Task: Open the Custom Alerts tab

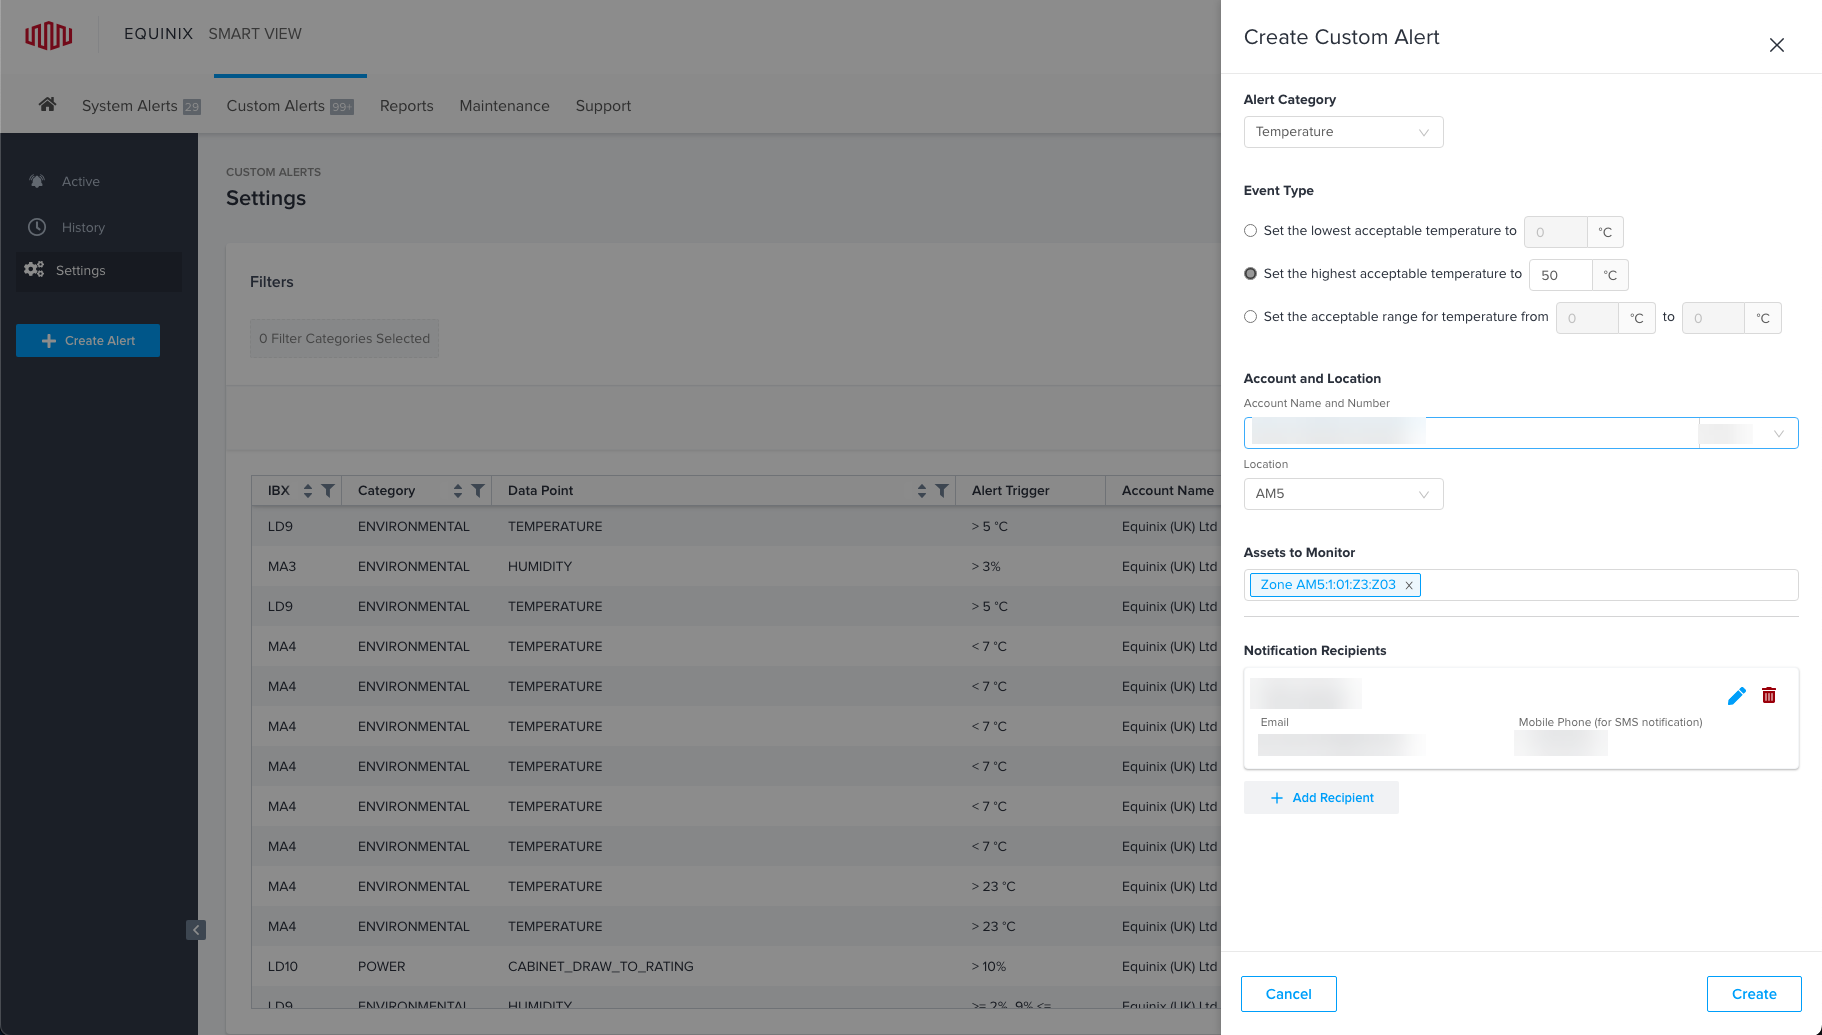Action: 290,106
